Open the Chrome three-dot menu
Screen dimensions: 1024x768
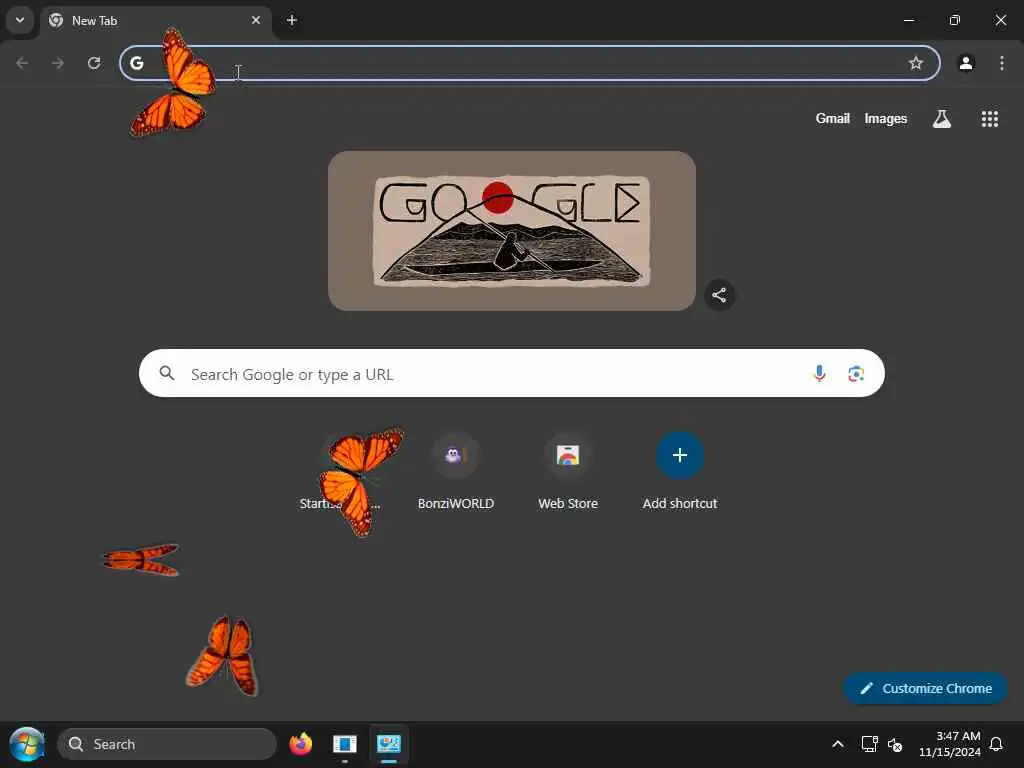point(1002,63)
